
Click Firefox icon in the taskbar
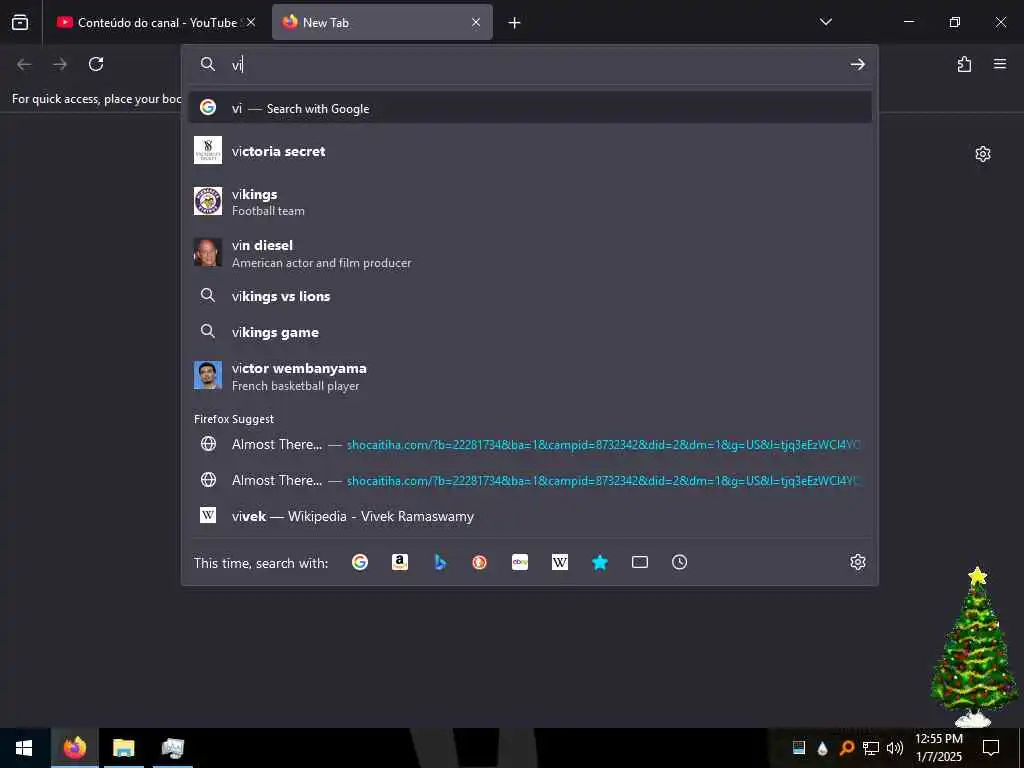click(x=75, y=748)
